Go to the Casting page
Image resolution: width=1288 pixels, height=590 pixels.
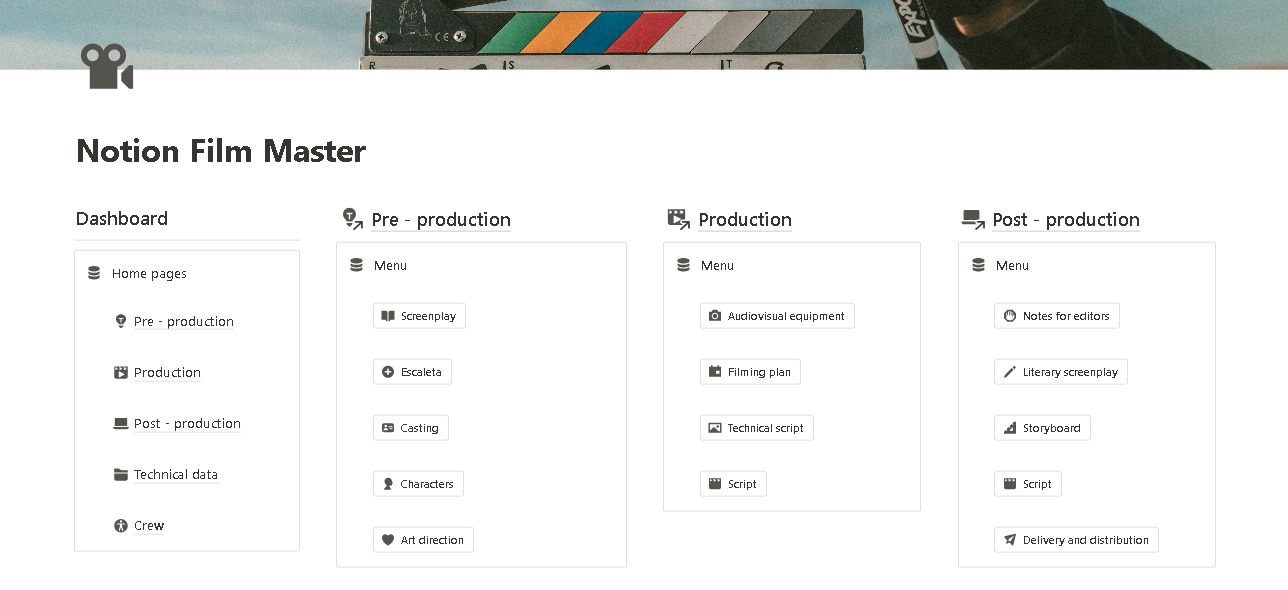tap(410, 428)
